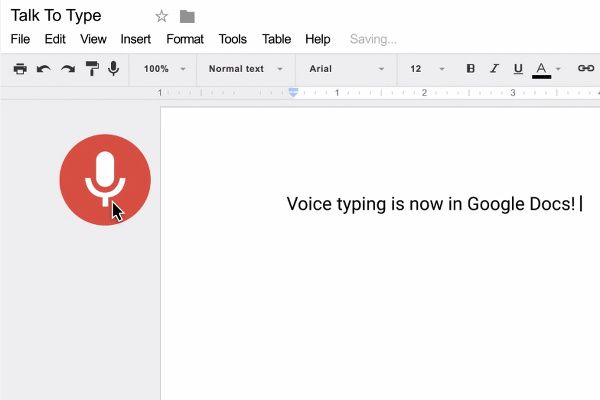Toggle the big red voice typing microphone
The width and height of the screenshot is (600, 400).
(x=105, y=180)
